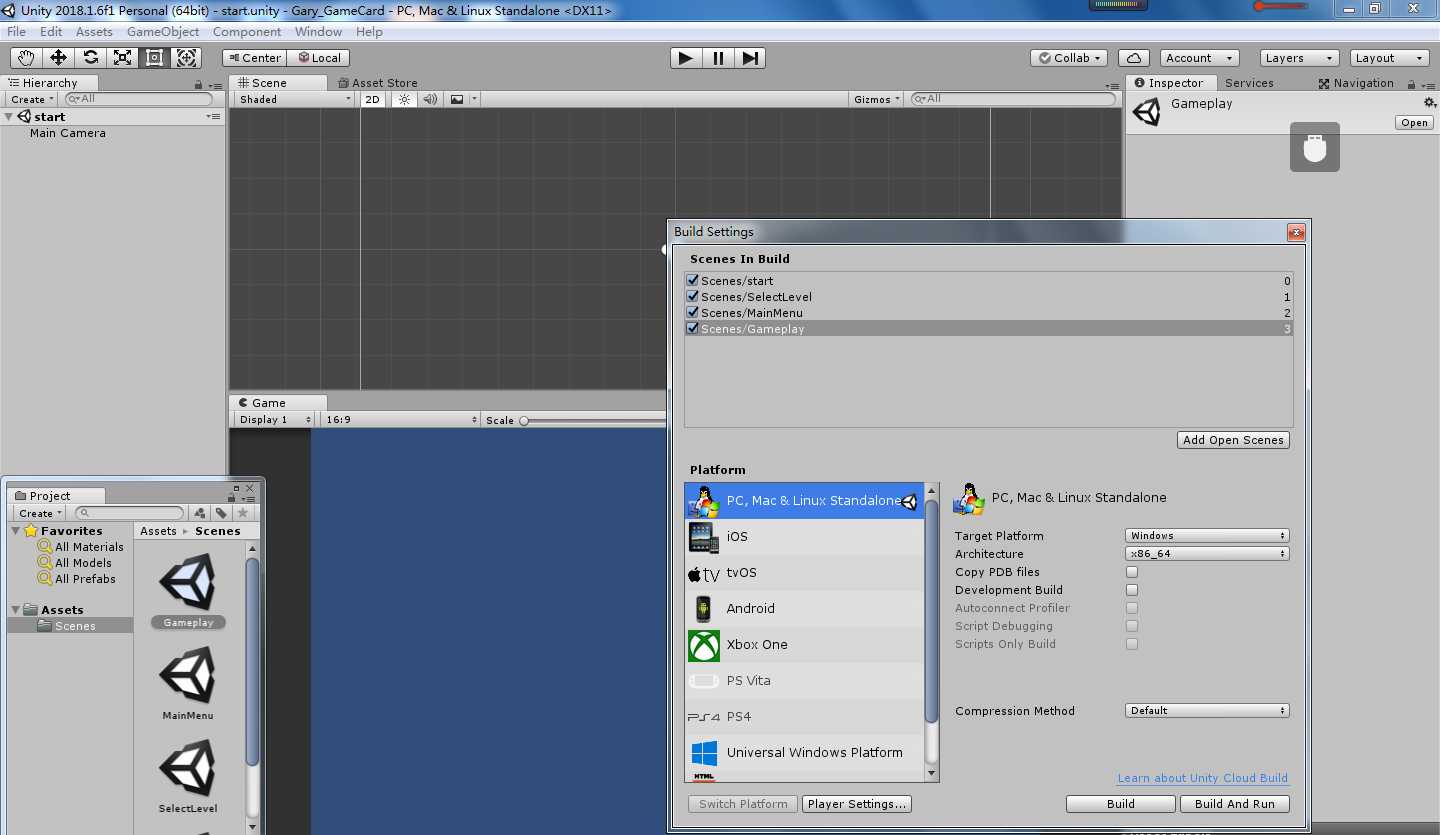Viewport: 1440px width, 835px height.
Task: Click the Pause button
Action: pyautogui.click(x=718, y=58)
